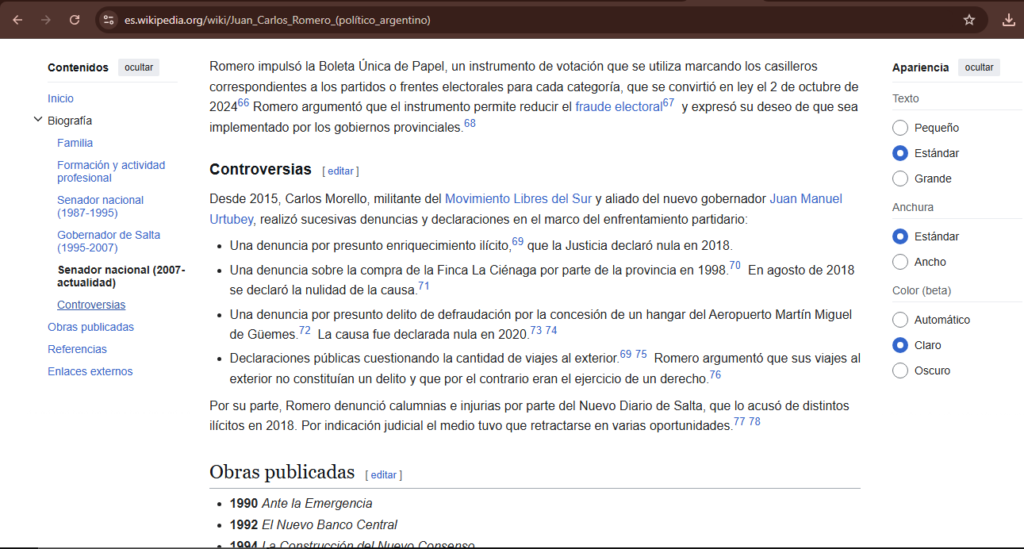Bookmark this page with star icon
The image size is (1024, 549).
click(969, 20)
